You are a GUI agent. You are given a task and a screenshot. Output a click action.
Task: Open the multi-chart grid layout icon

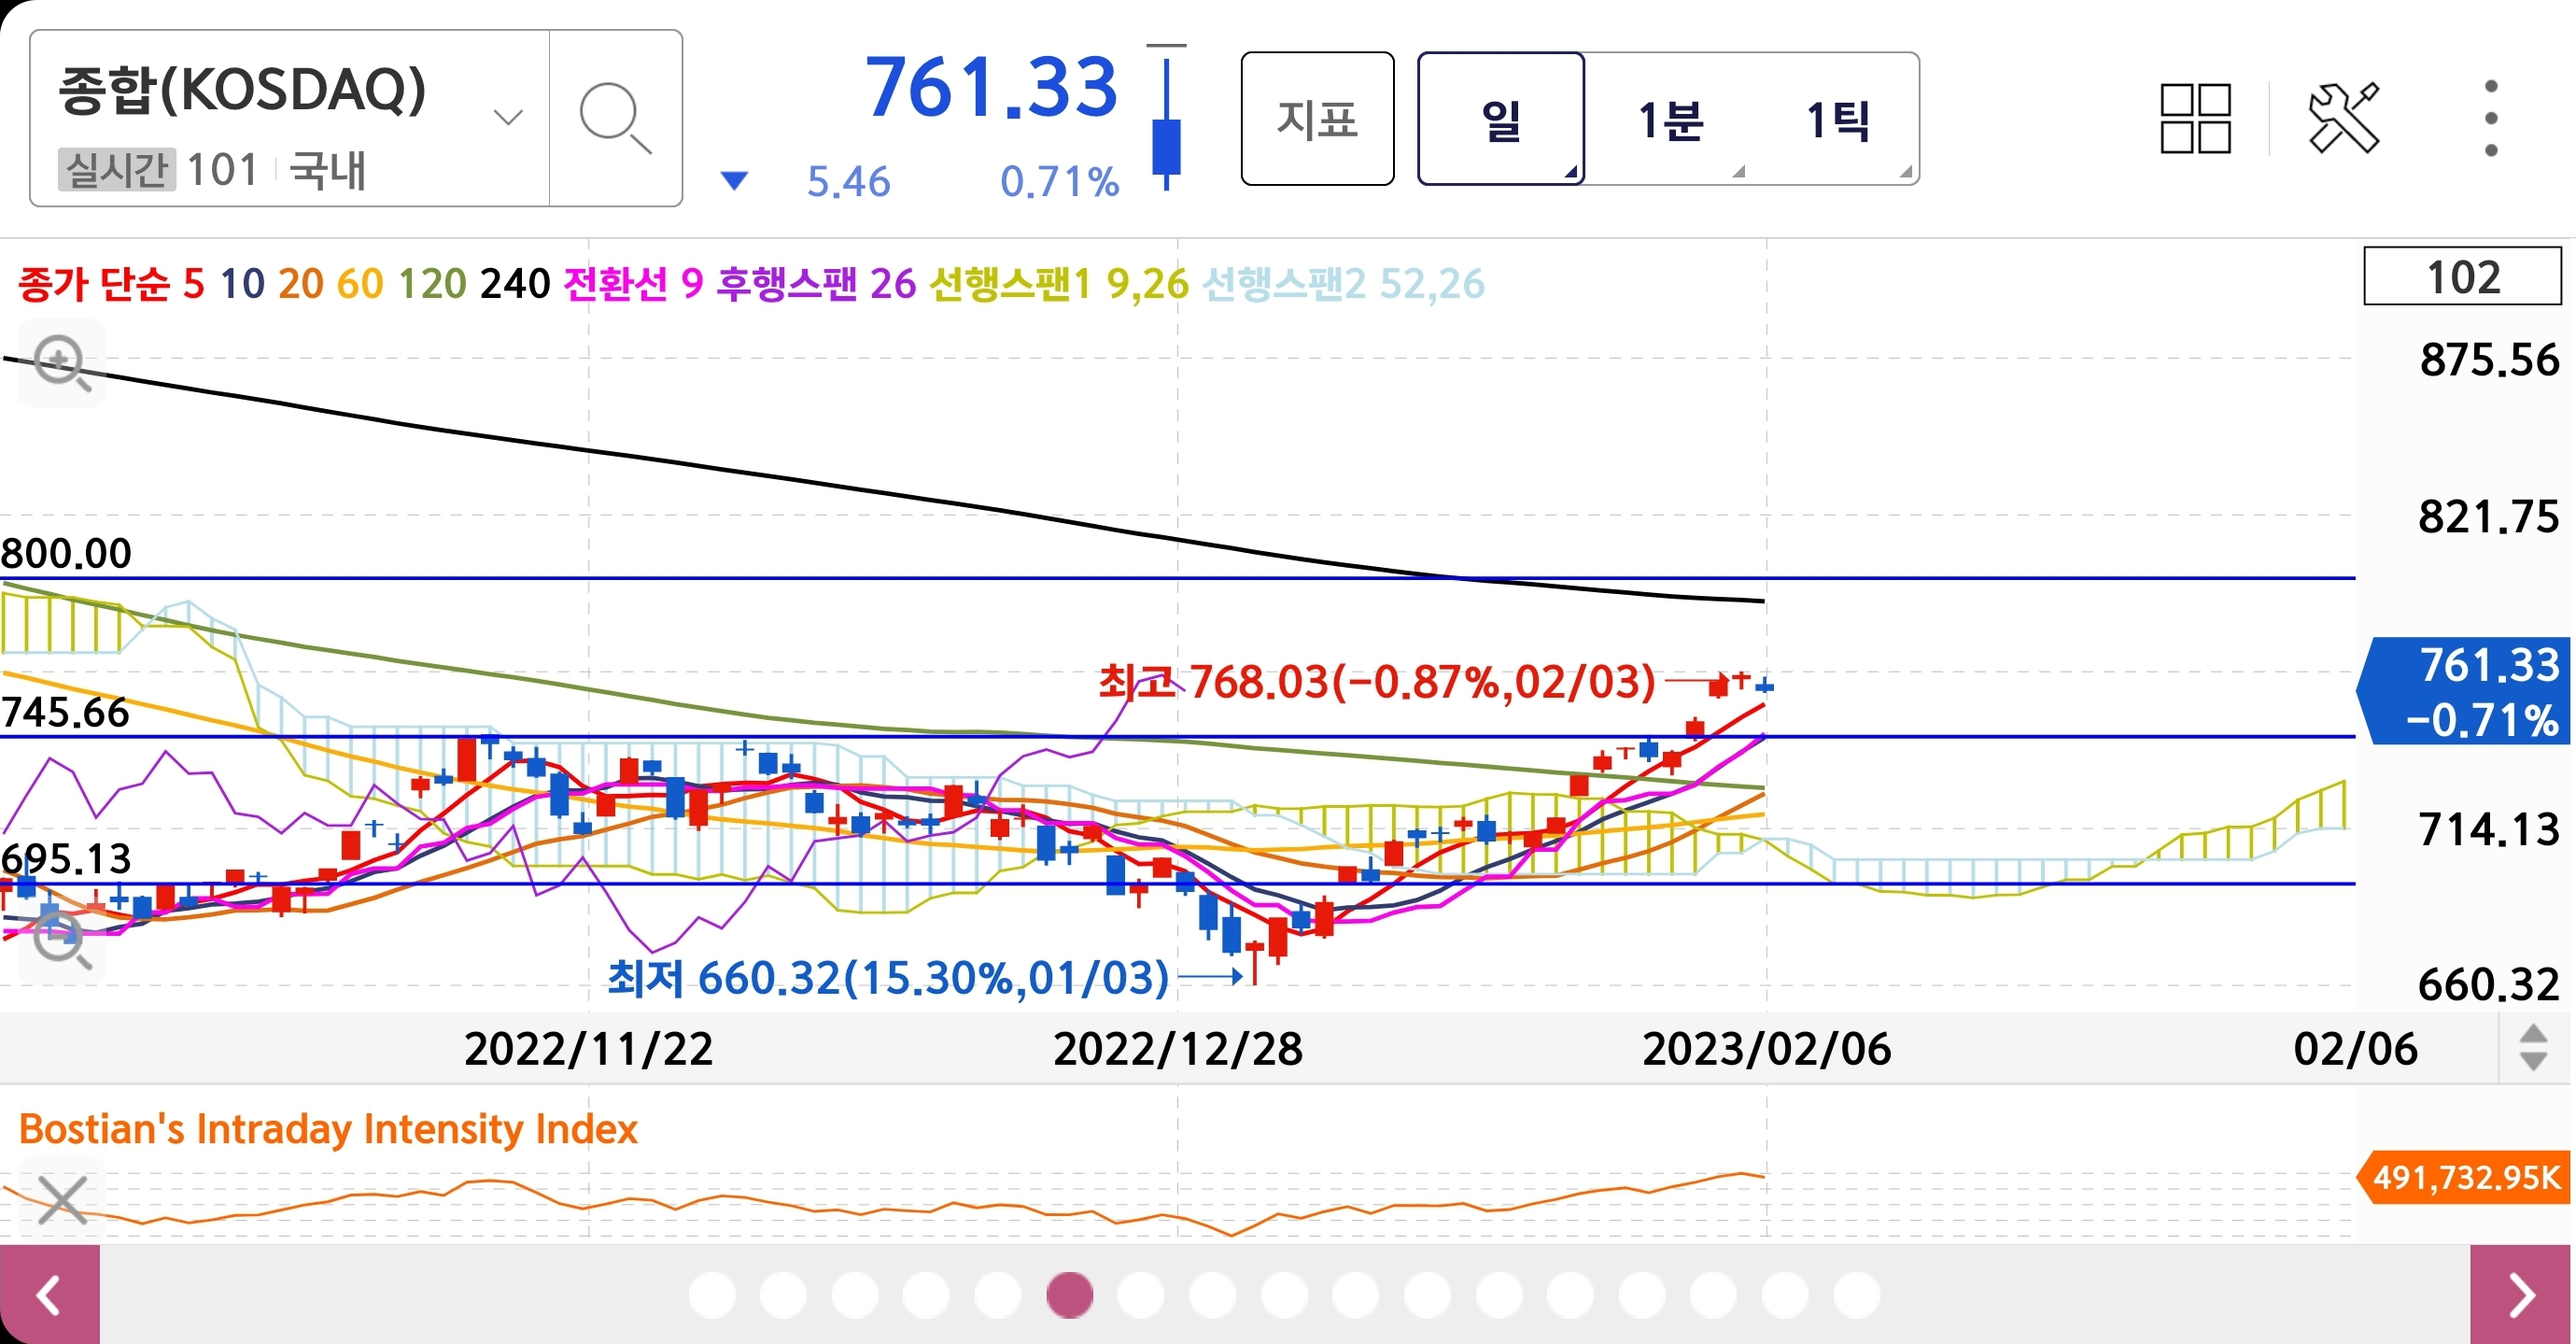coord(2195,119)
